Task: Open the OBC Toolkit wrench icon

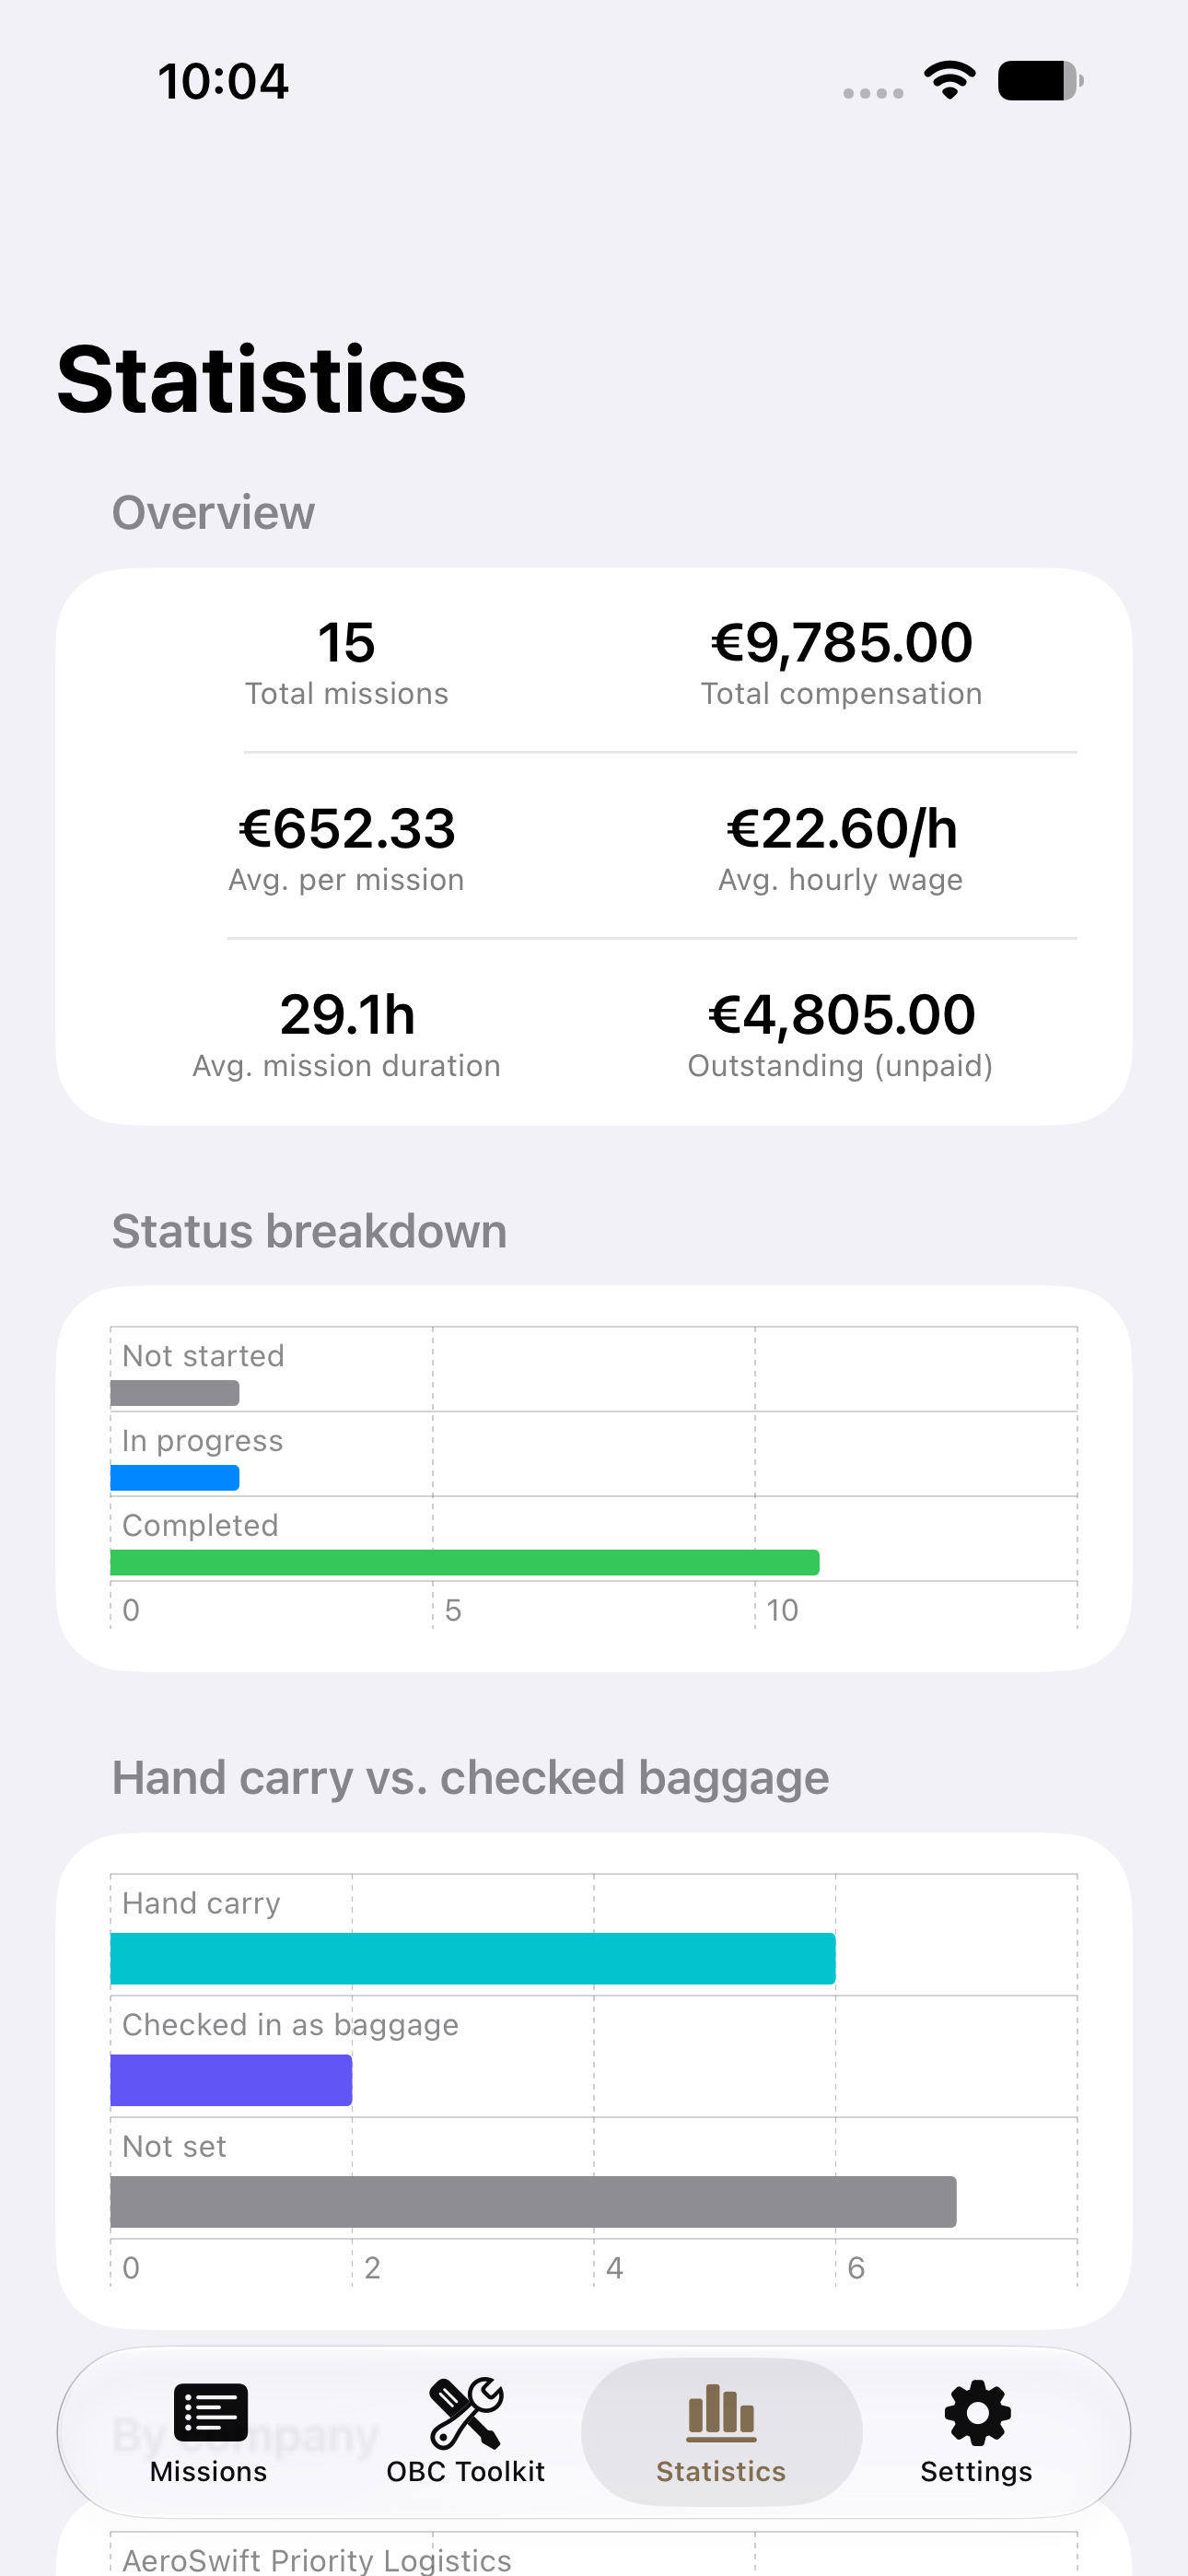Action: tap(466, 2412)
